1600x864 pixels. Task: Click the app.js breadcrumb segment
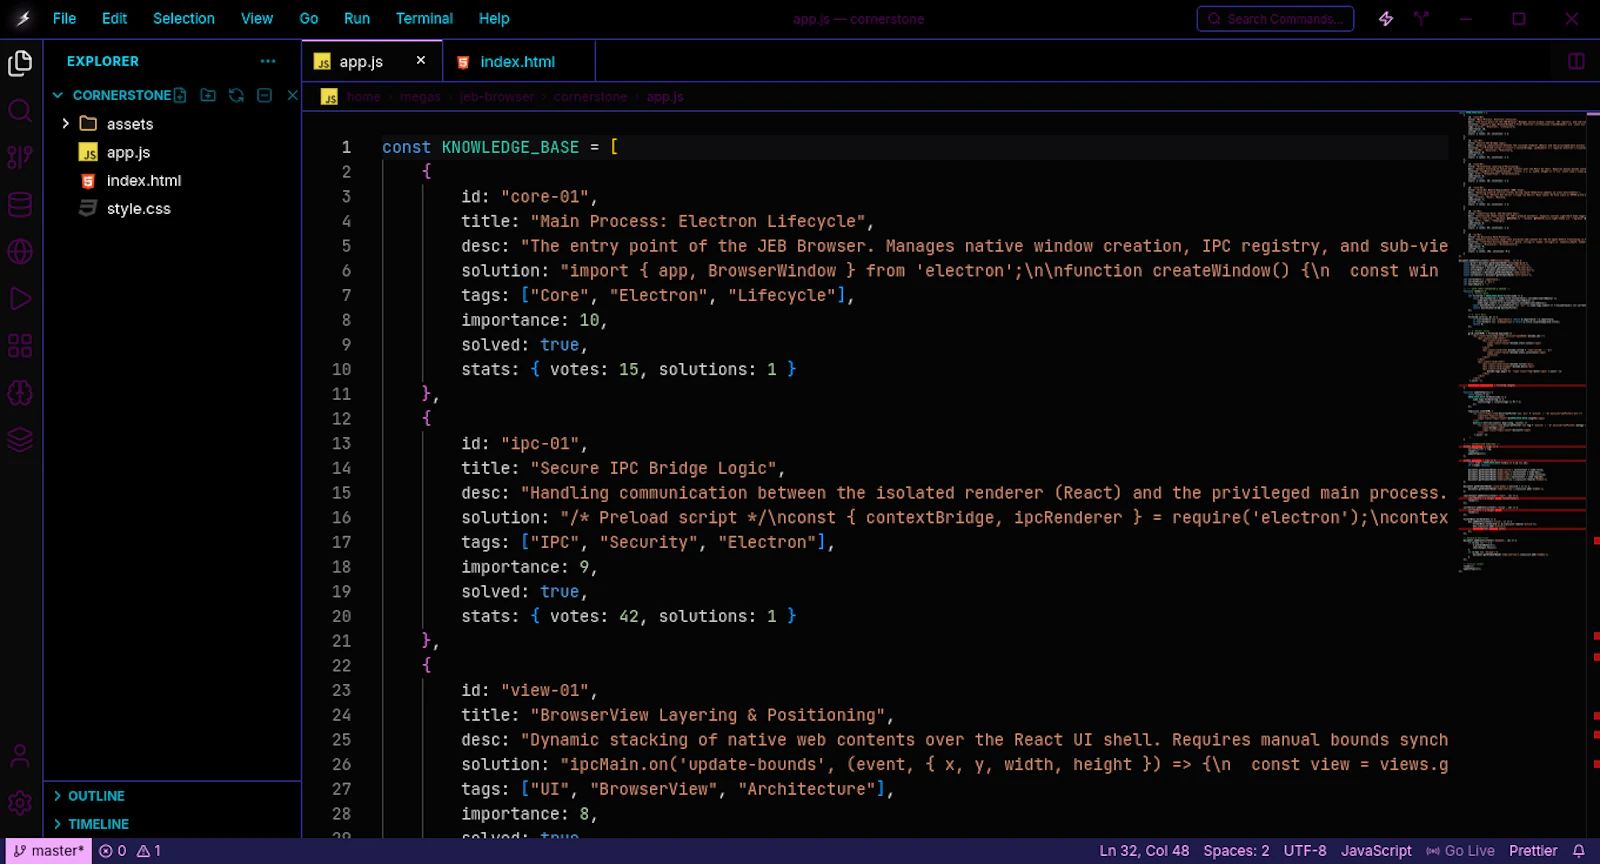(665, 97)
